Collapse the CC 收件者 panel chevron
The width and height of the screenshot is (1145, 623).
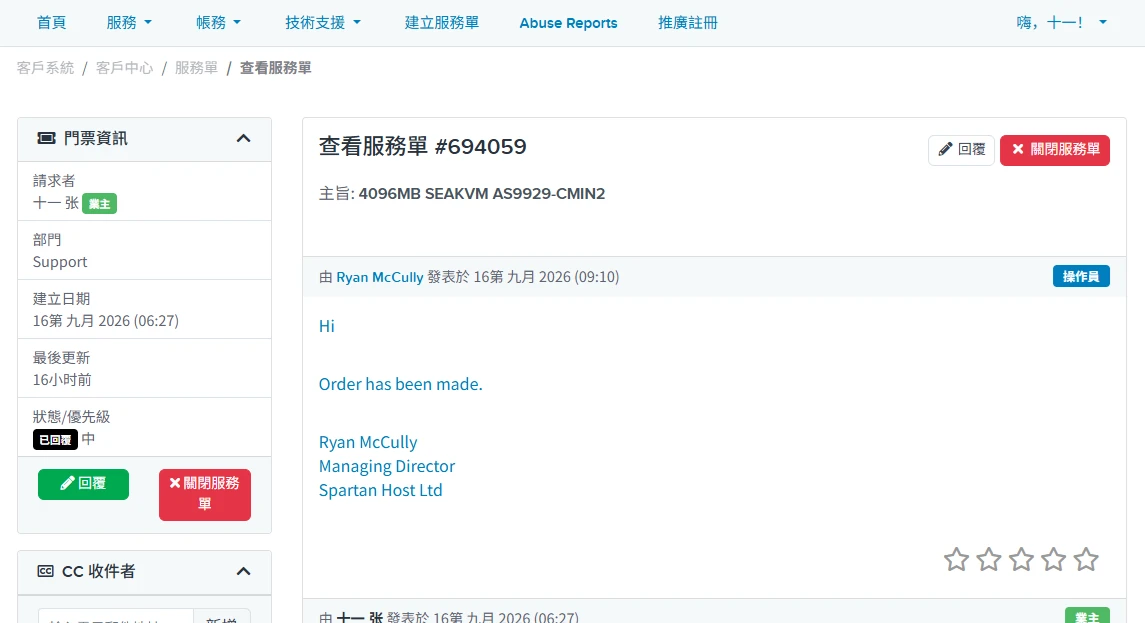[x=243, y=571]
